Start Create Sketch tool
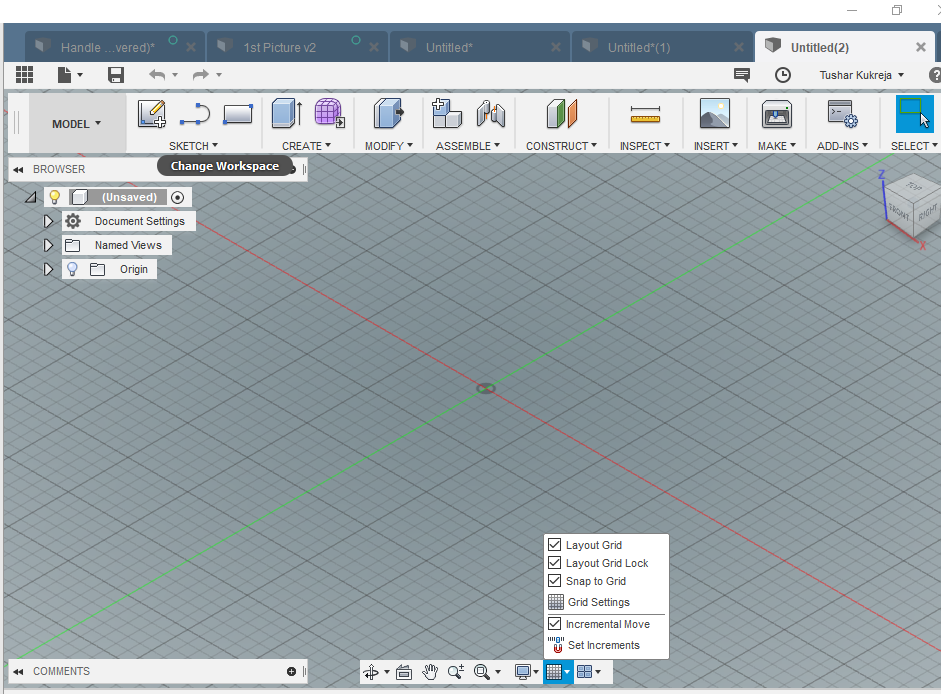Image resolution: width=941 pixels, height=694 pixels. tap(151, 113)
